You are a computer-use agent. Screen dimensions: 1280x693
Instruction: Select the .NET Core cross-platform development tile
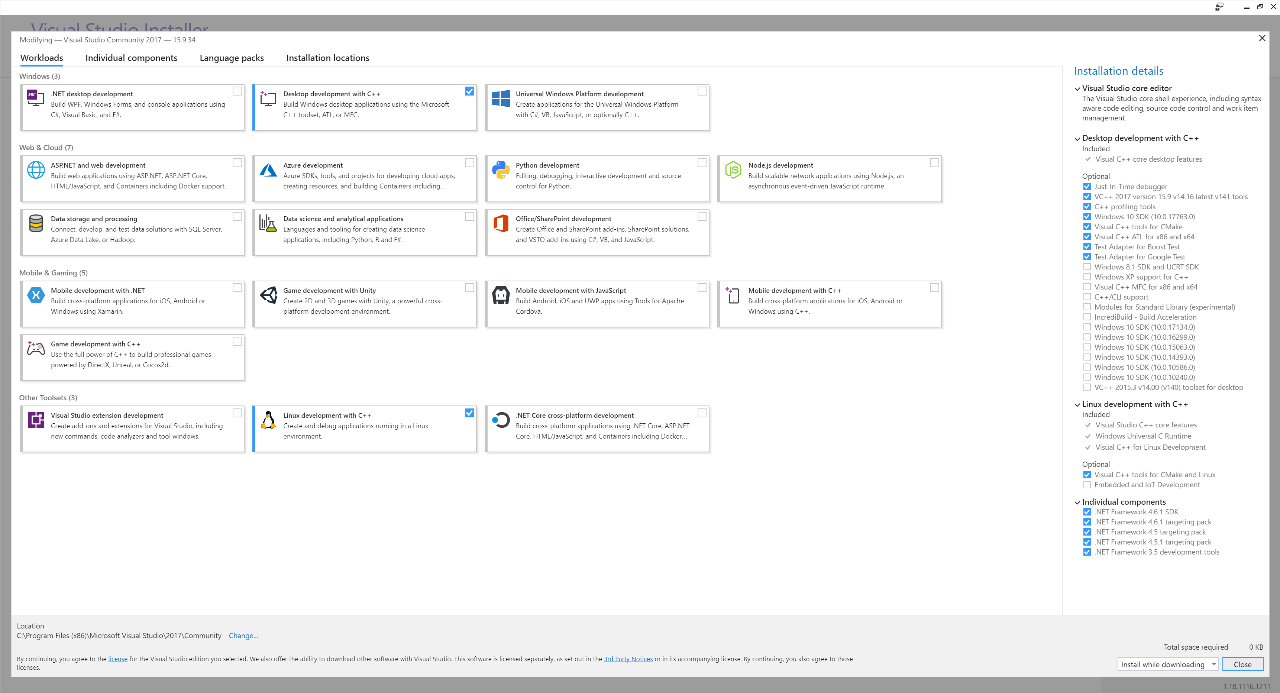click(x=597, y=428)
